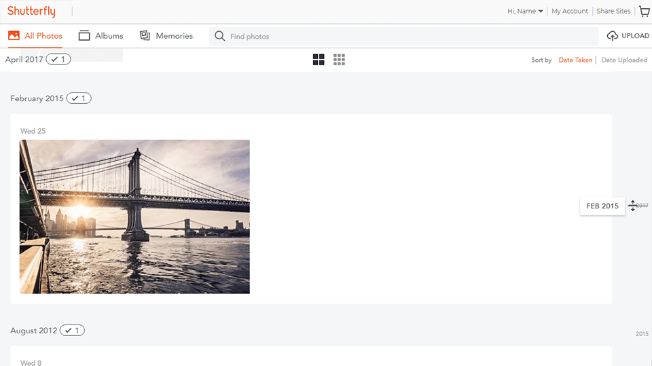Open the shopping cart icon
Image resolution: width=652 pixels, height=366 pixels.
[645, 11]
